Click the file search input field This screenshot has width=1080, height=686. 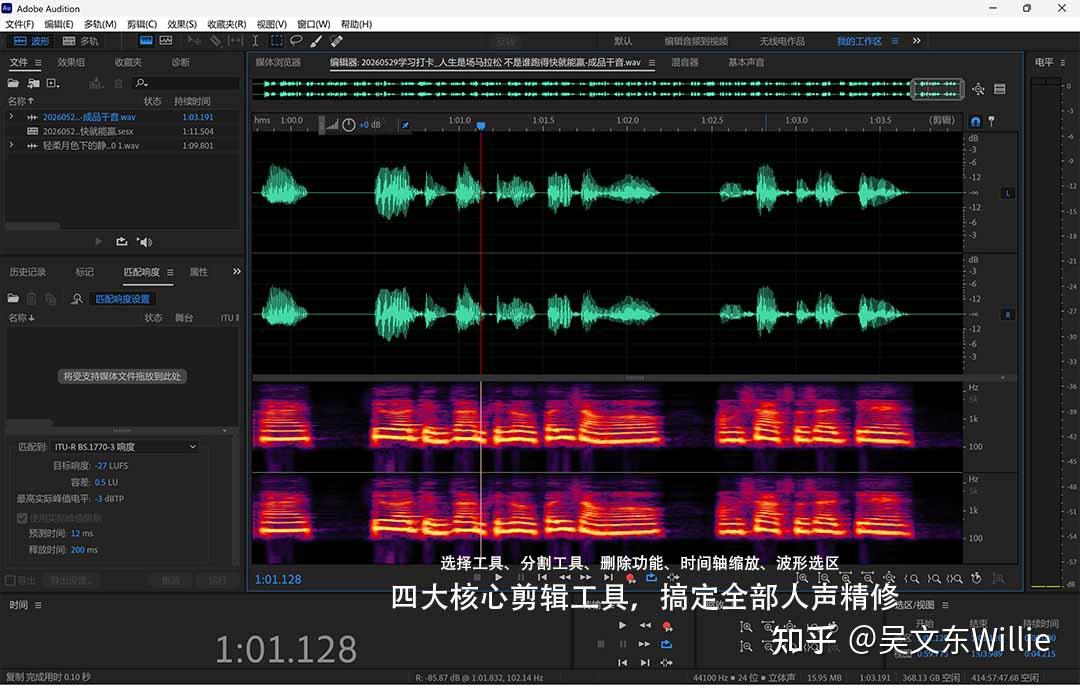(x=186, y=83)
